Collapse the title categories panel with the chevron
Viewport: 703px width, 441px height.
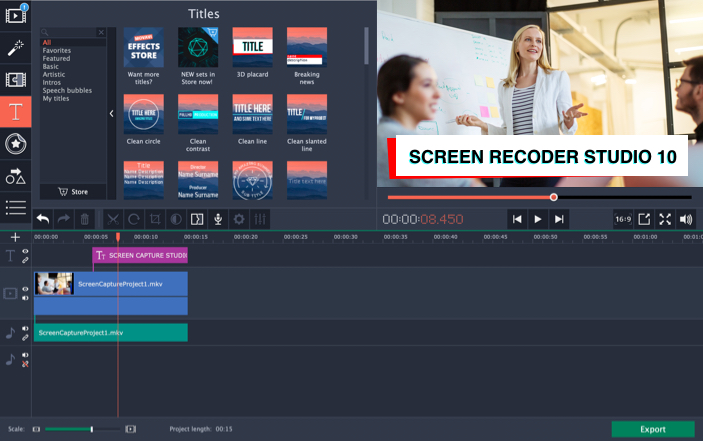tap(111, 113)
